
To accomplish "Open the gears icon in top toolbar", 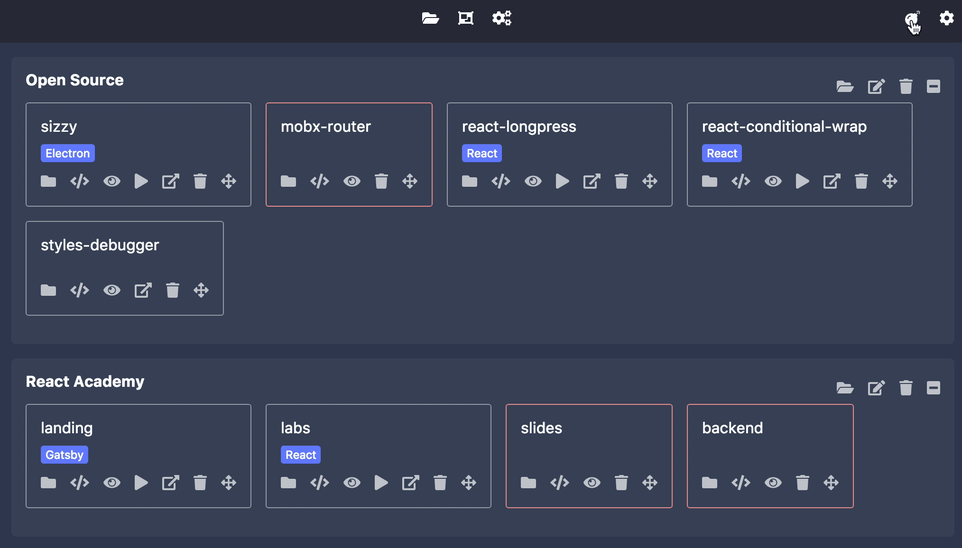I will tap(502, 18).
